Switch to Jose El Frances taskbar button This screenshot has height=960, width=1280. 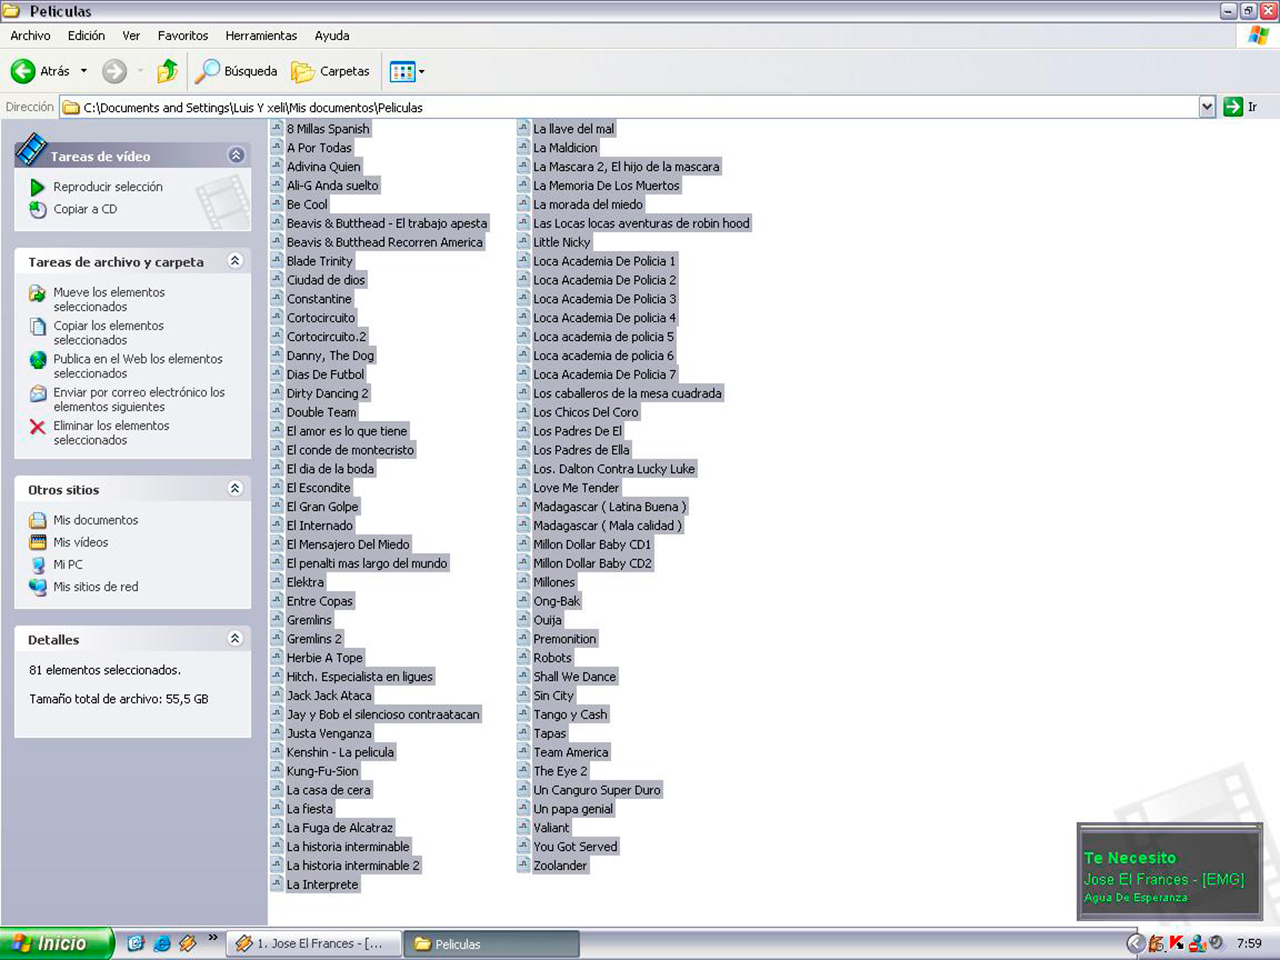[x=314, y=943]
